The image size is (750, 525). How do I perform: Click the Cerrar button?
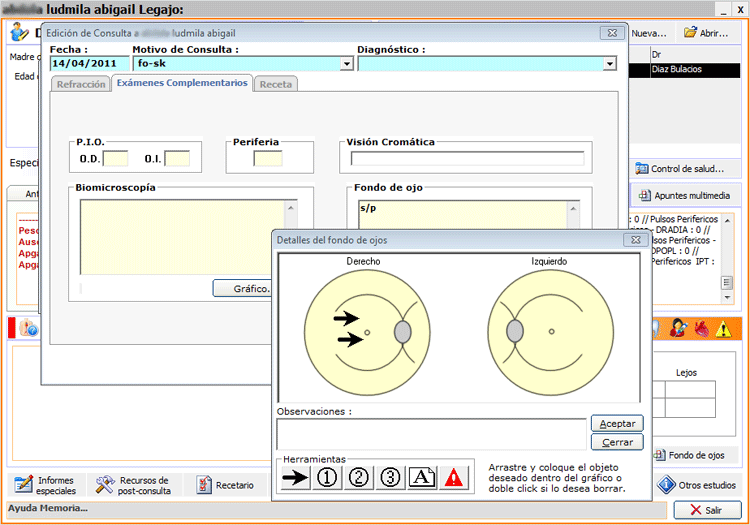(617, 442)
